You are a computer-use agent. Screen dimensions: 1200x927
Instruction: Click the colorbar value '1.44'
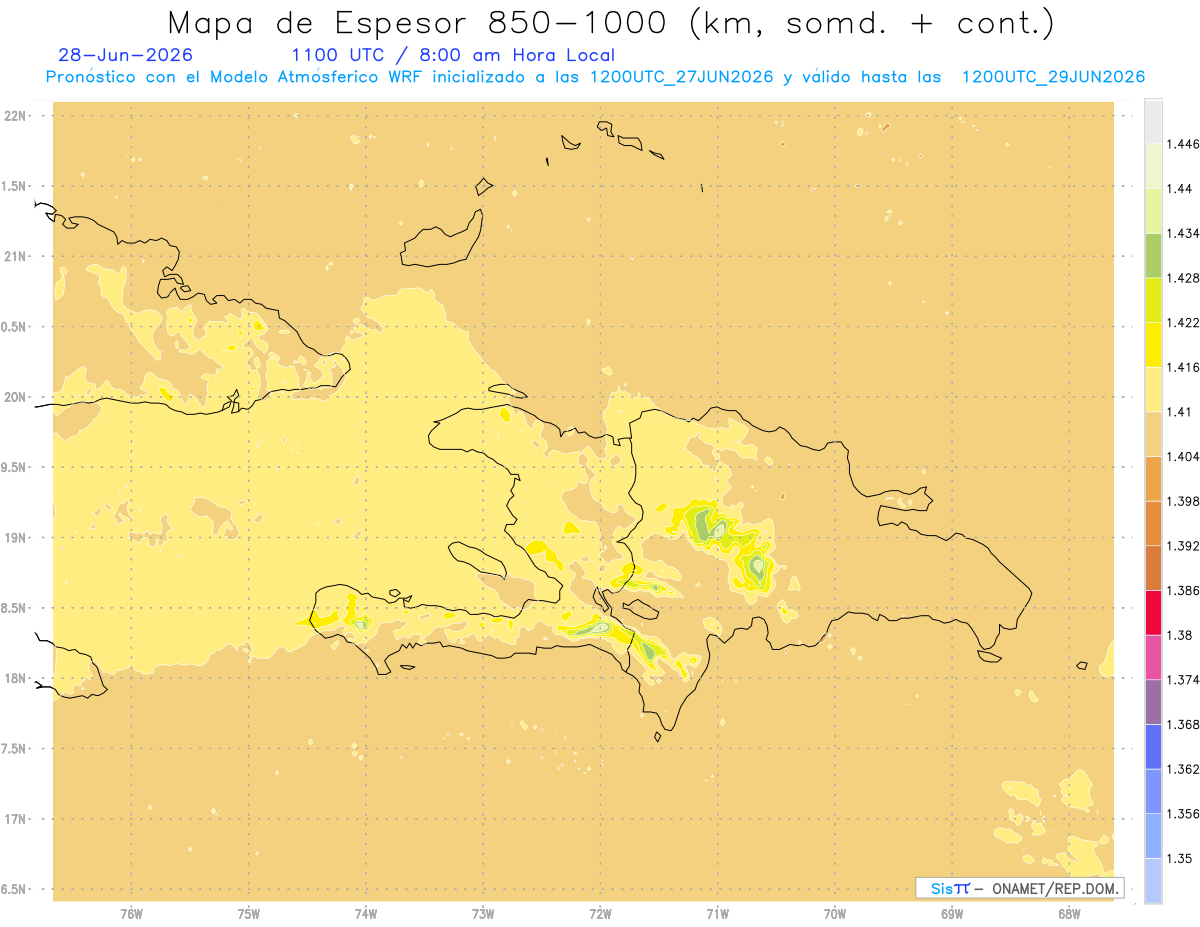(1182, 189)
